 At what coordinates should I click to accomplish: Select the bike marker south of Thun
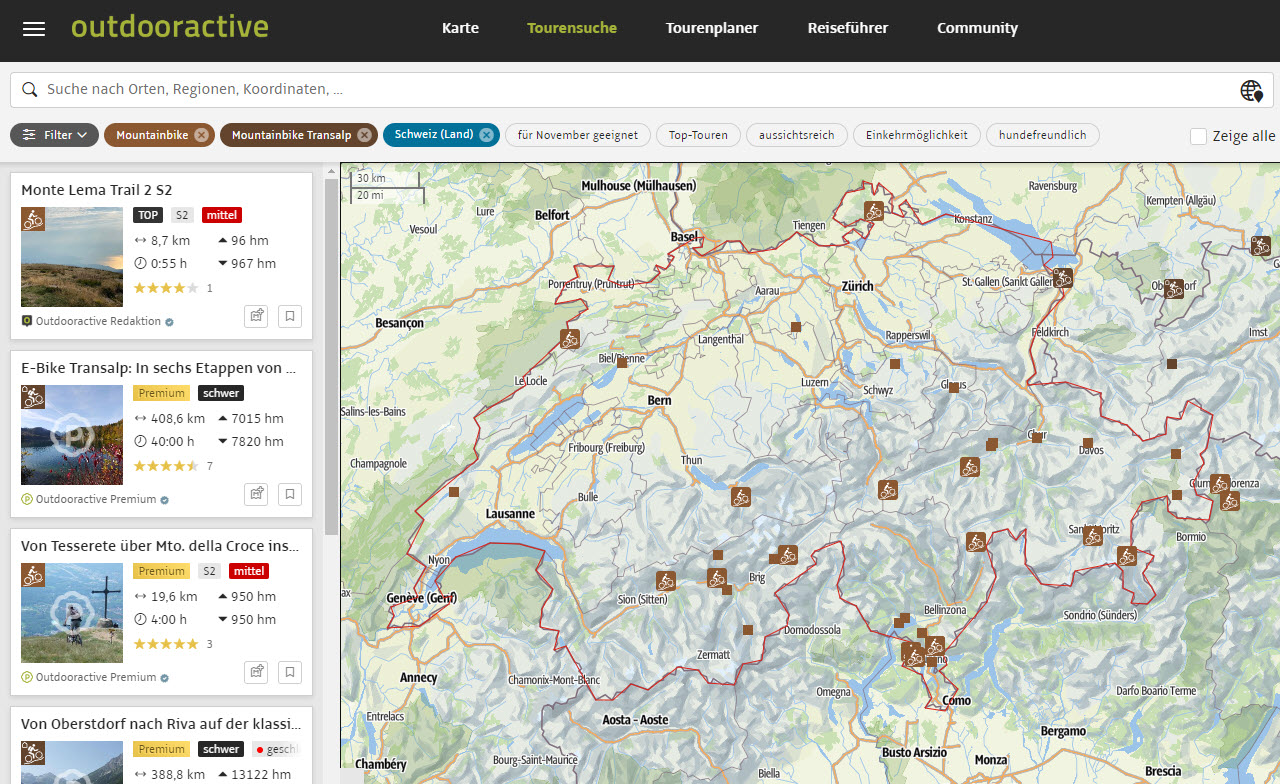740,497
